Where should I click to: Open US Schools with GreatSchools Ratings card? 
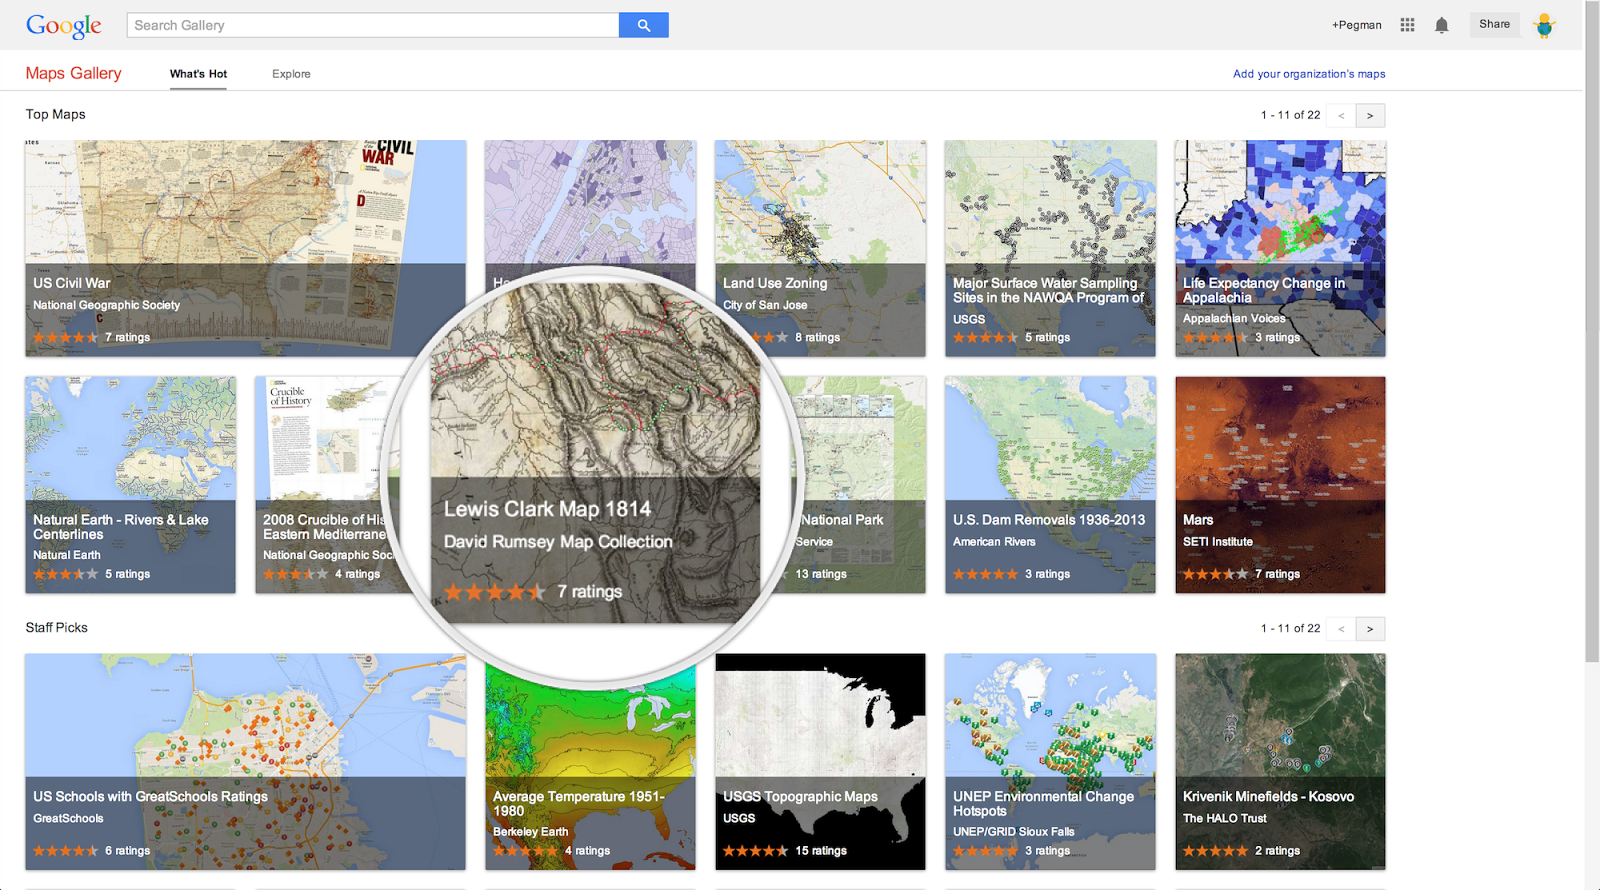point(245,762)
